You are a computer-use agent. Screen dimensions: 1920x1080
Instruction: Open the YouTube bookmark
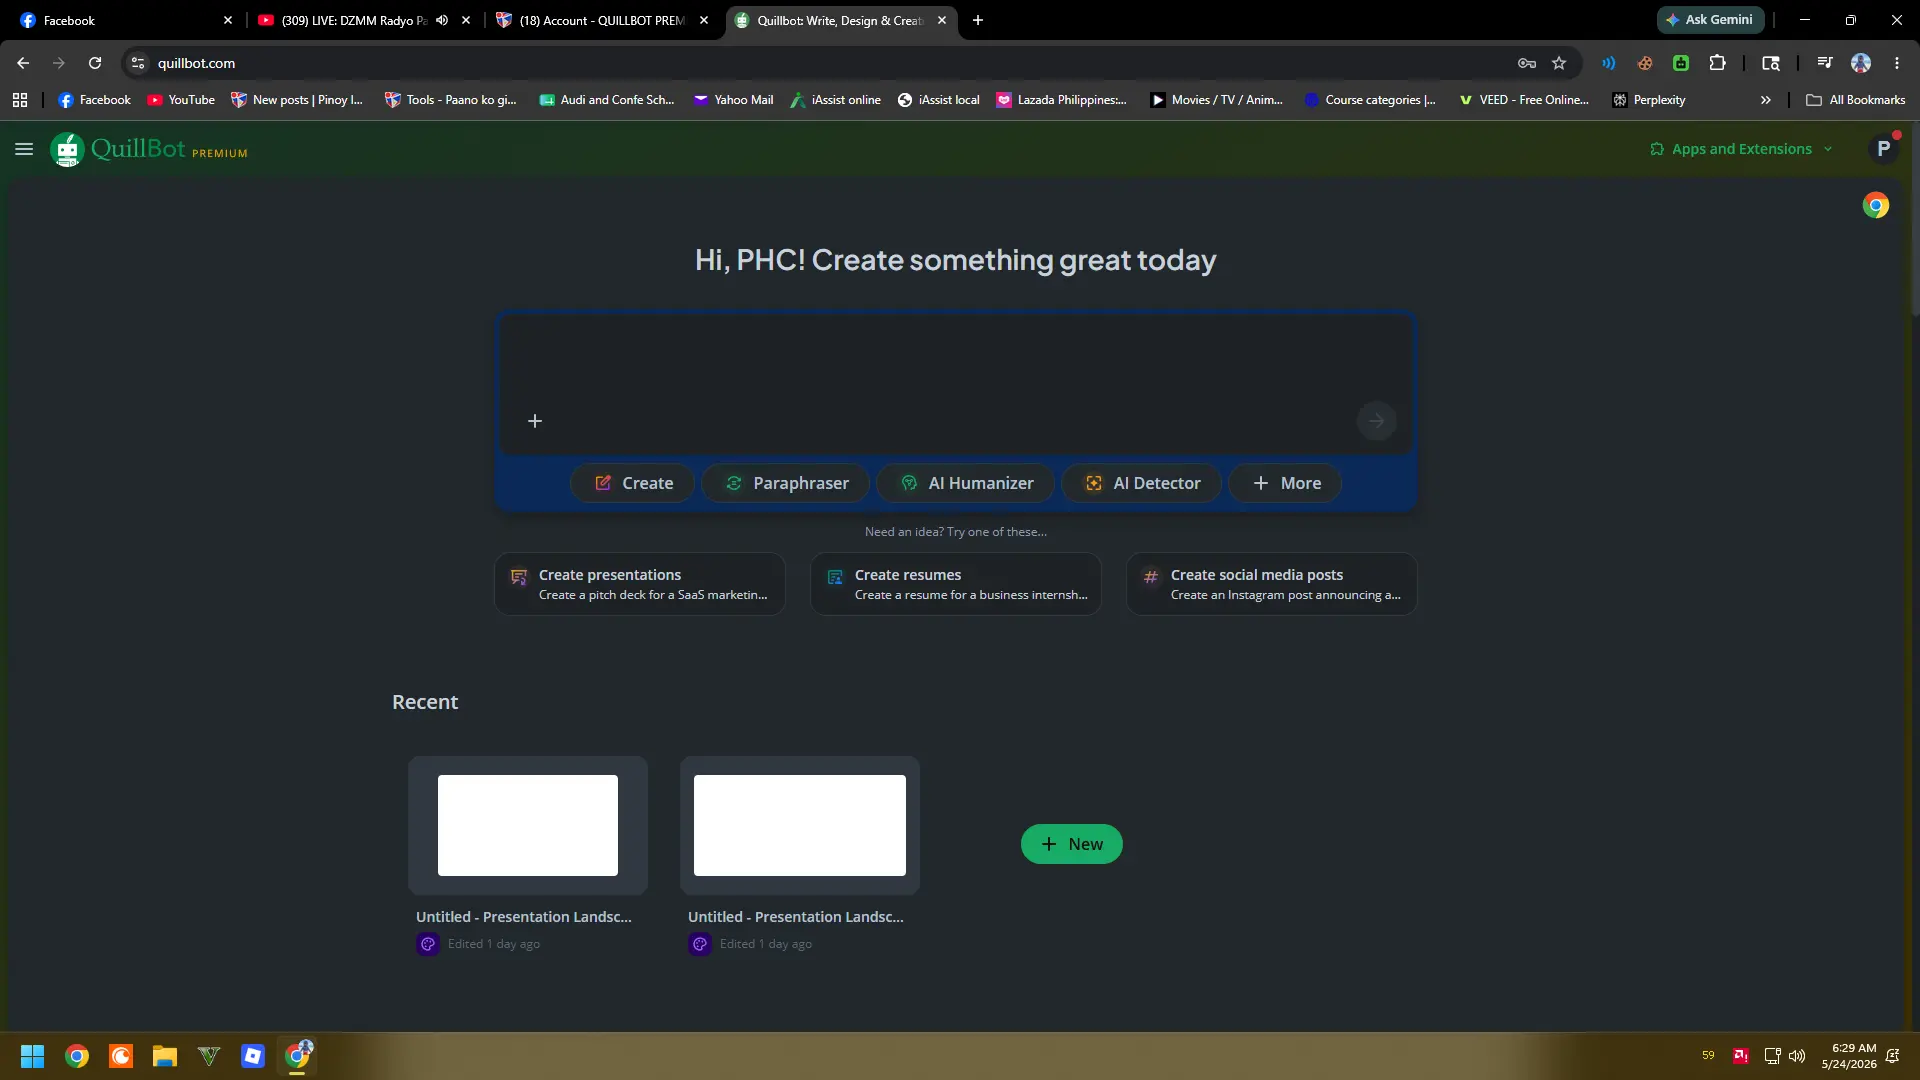pos(181,100)
